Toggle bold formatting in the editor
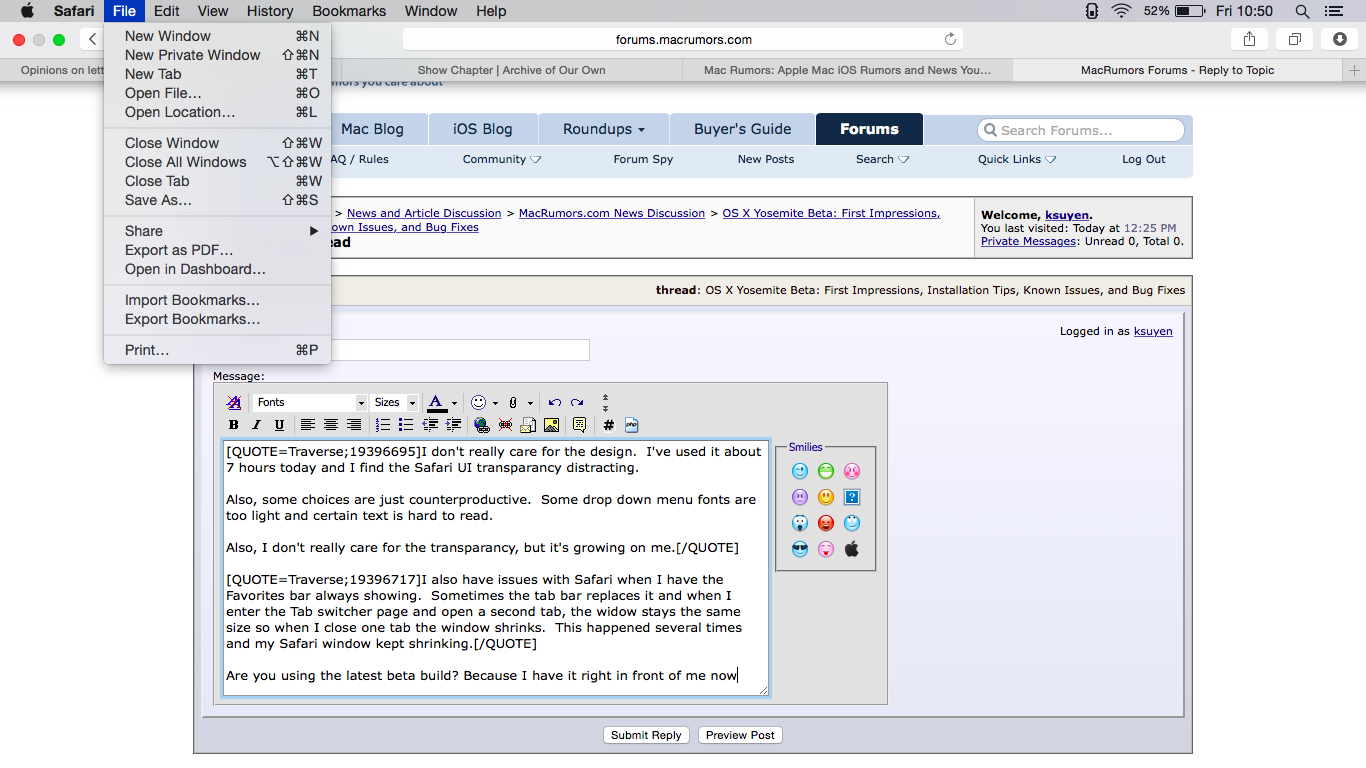Image resolution: width=1366 pixels, height=768 pixels. [x=233, y=425]
